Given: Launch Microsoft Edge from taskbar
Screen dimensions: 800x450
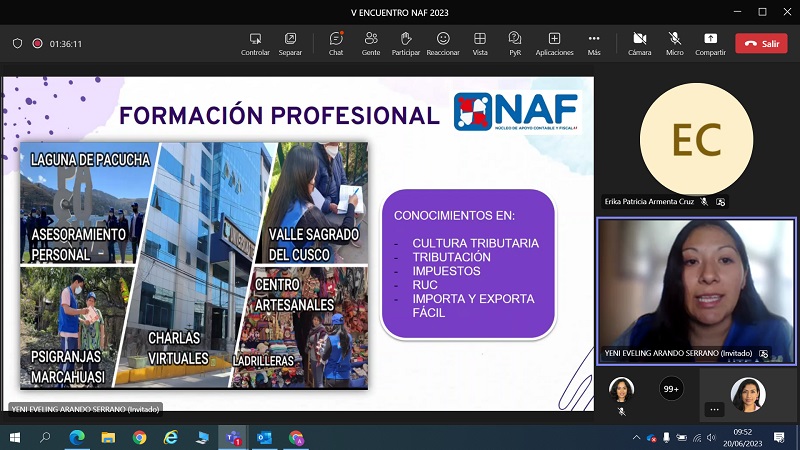Looking at the screenshot, I should tap(77, 438).
